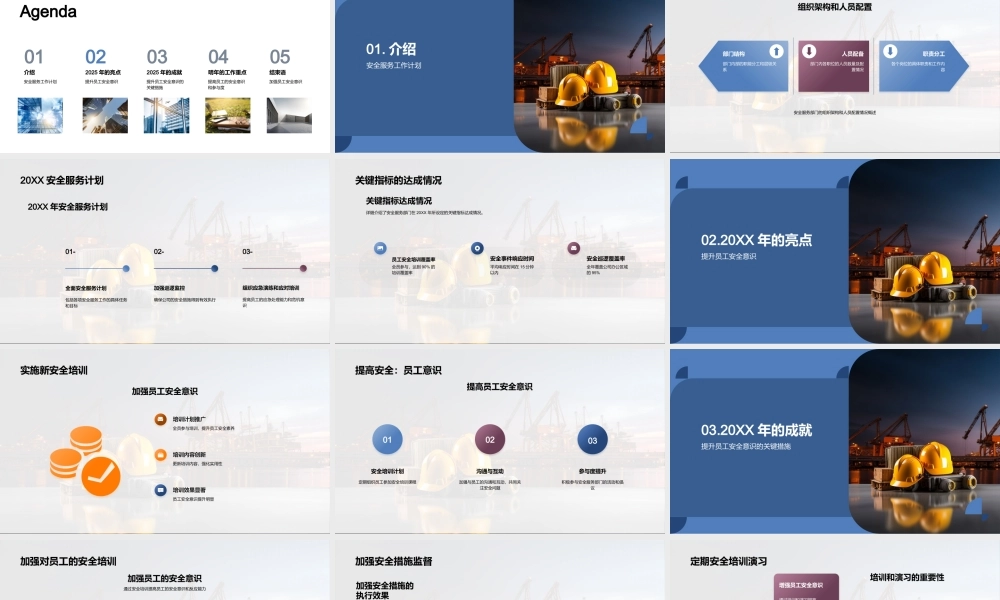This screenshot has width=1000, height=600.
Task: Click the desk photo under agenda item 04
Action: click(228, 115)
